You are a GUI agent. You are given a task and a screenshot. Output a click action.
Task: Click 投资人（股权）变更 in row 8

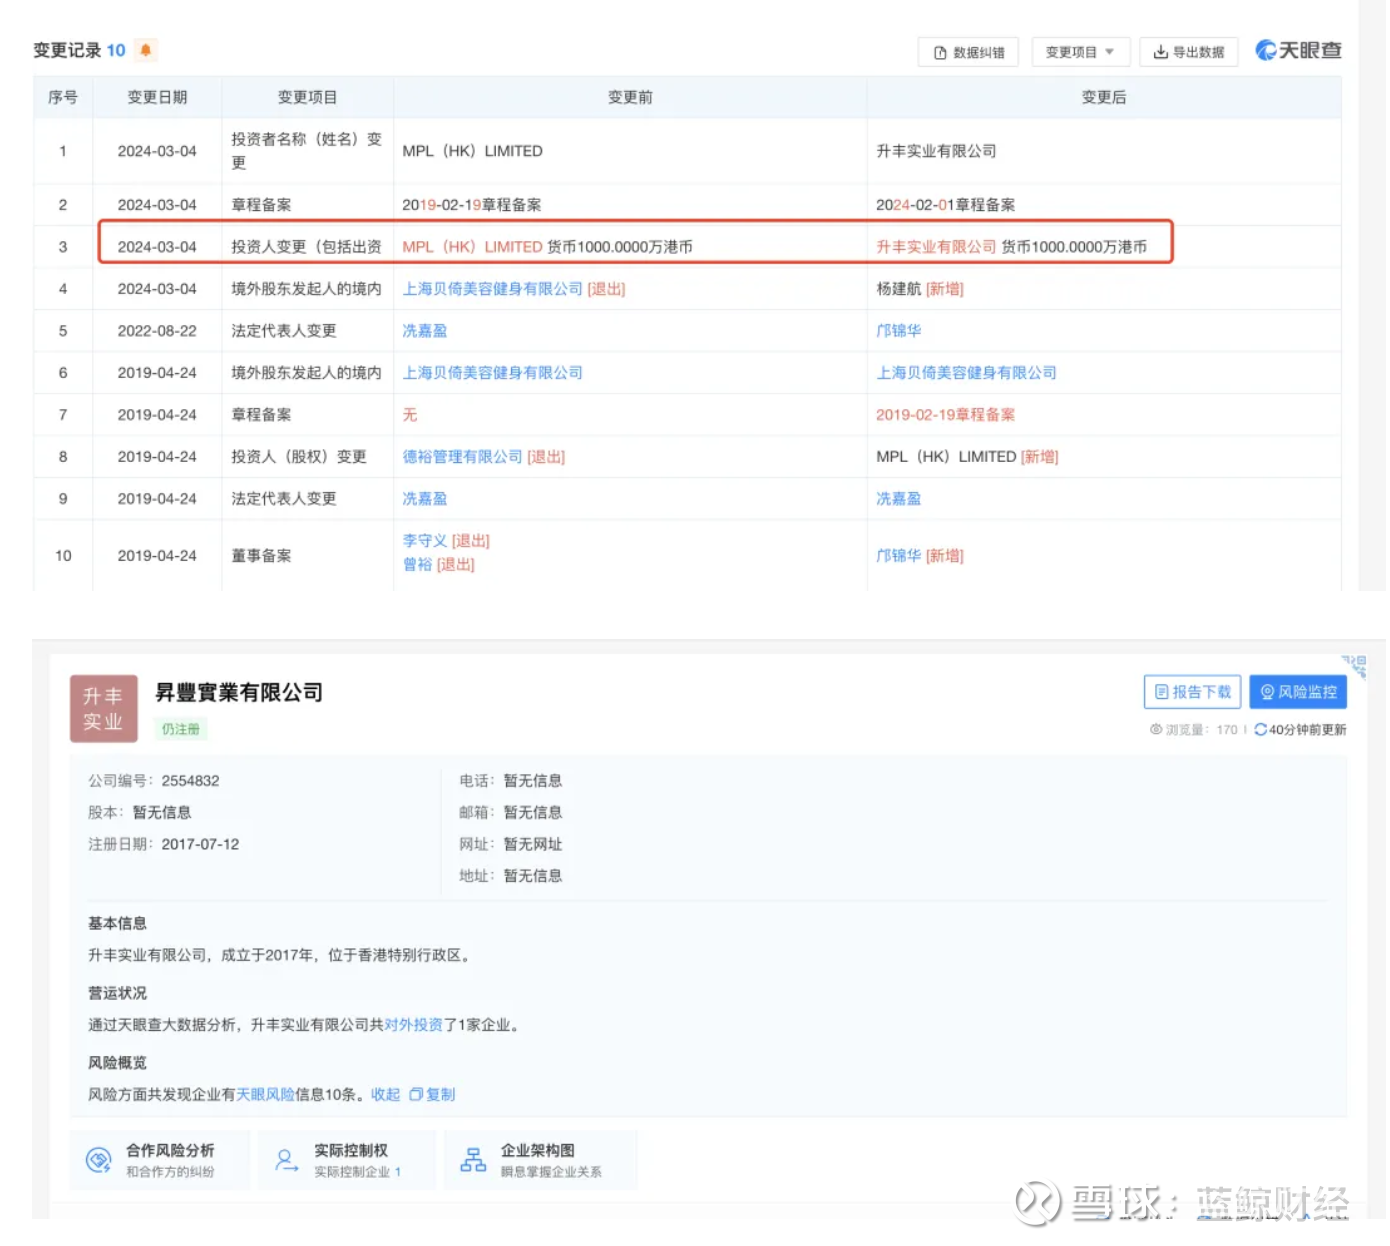click(x=299, y=457)
